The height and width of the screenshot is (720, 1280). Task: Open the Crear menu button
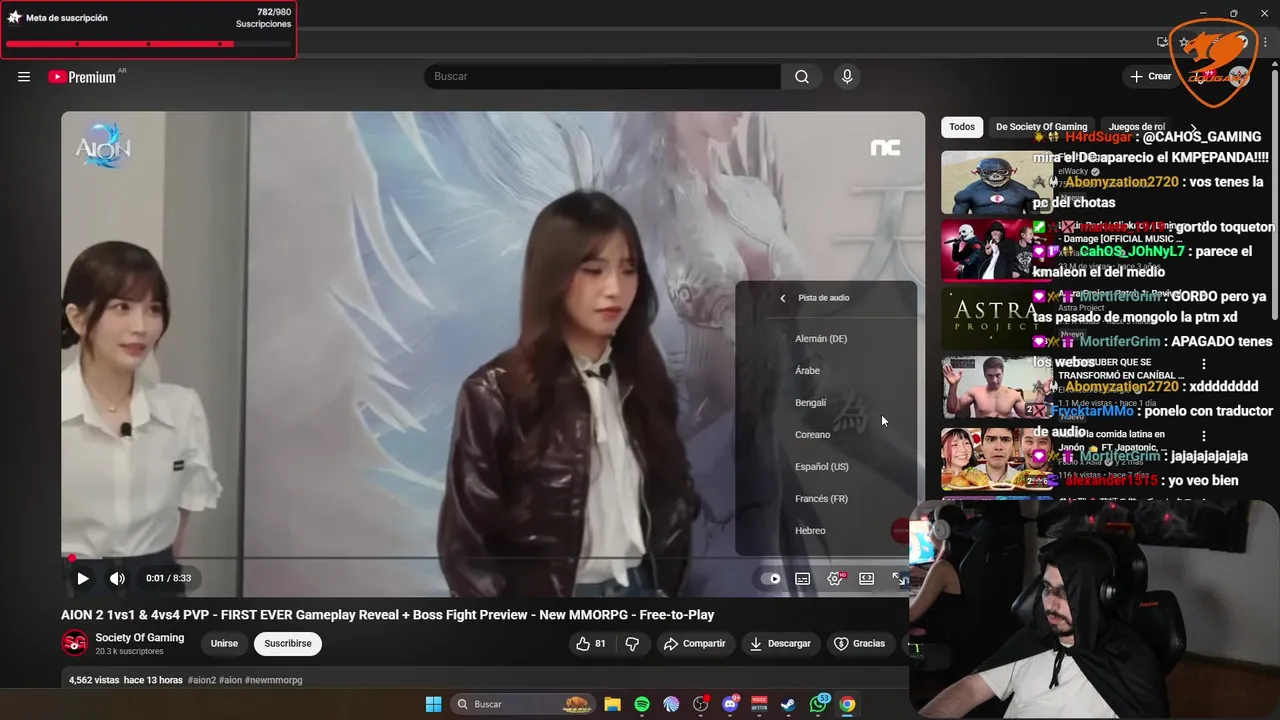pyautogui.click(x=1150, y=77)
